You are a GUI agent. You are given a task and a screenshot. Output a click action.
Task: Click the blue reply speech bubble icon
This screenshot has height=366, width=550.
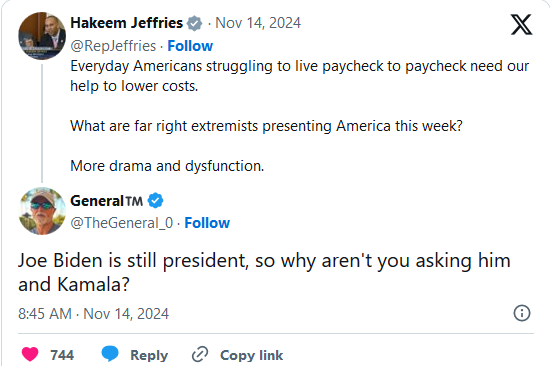coord(110,354)
